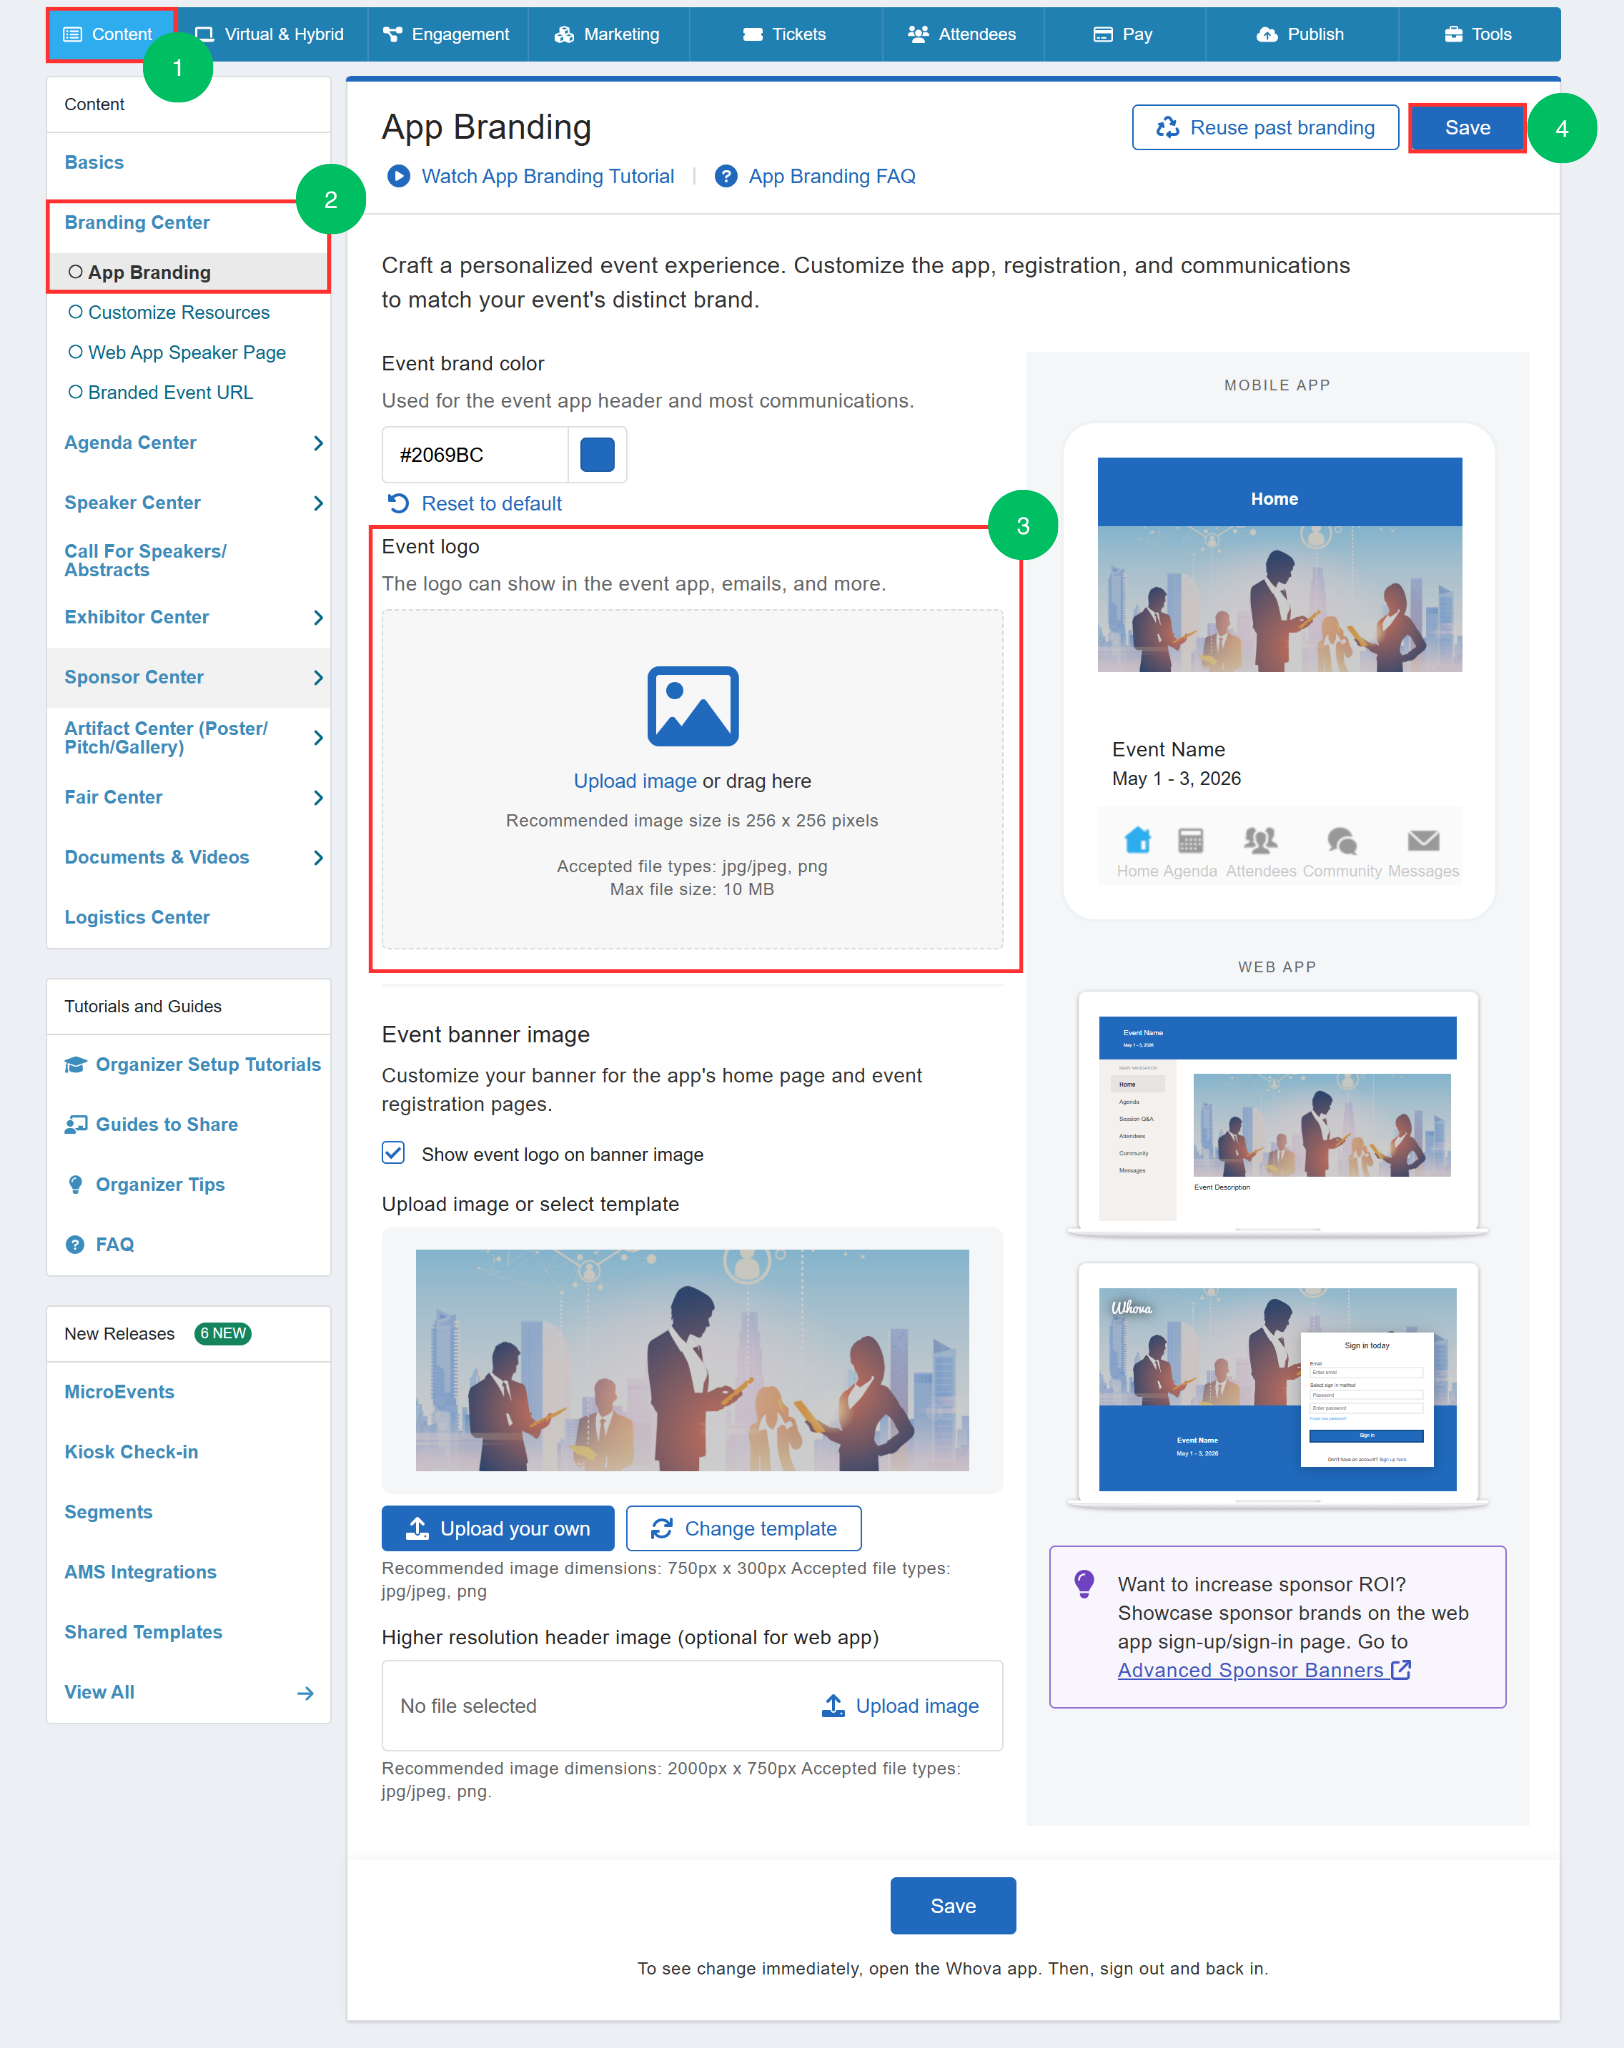This screenshot has width=1624, height=2048.
Task: Open the Watch App Branding Tutorial link
Action: pyautogui.click(x=547, y=176)
